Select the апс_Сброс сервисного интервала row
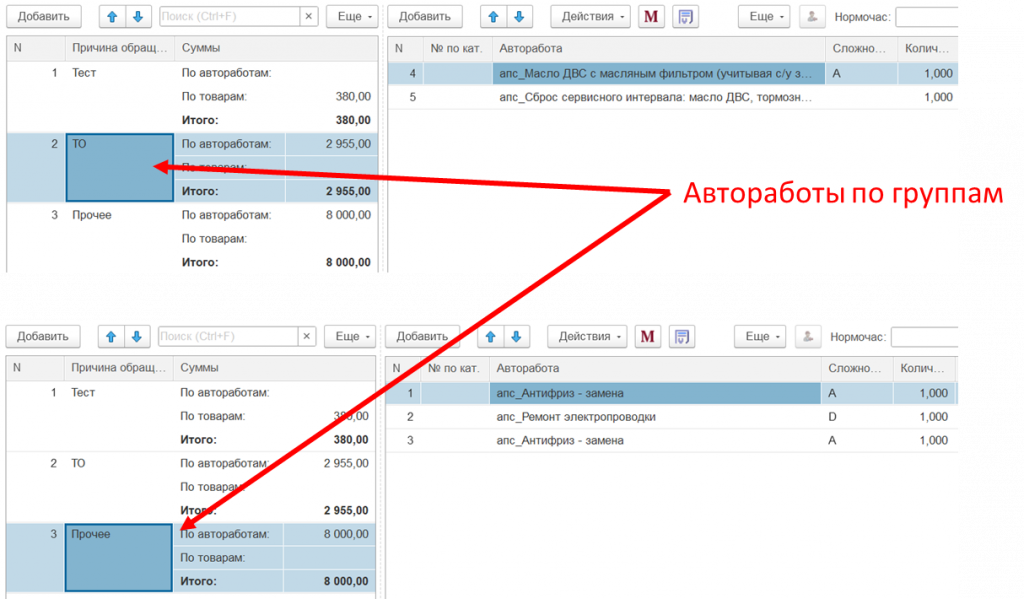Viewport: 1024px width, 599px height. point(655,97)
